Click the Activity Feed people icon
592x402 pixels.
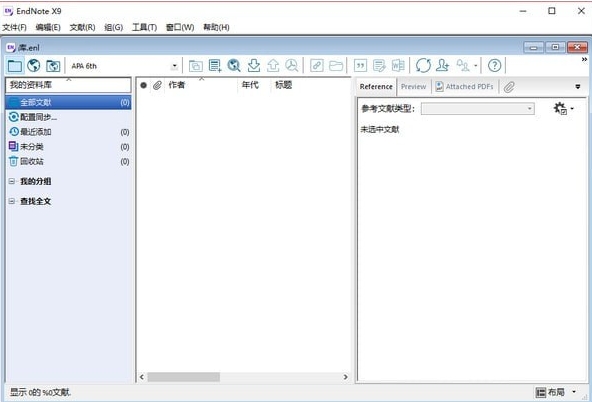pyautogui.click(x=463, y=66)
